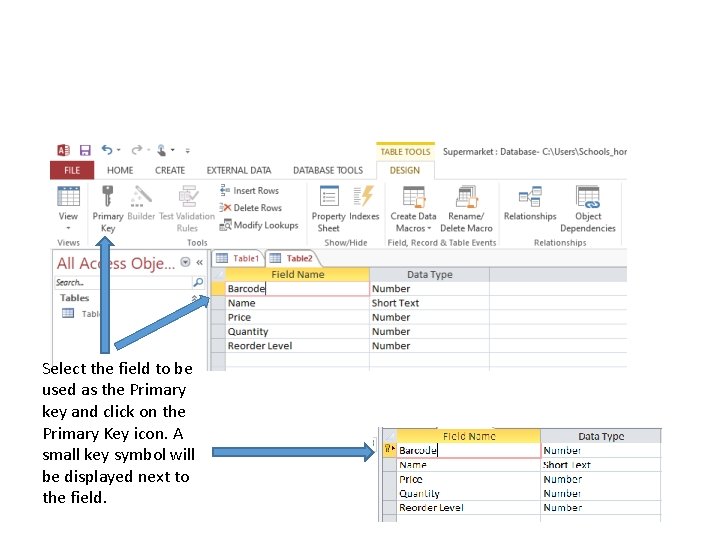Switch to the Table1 document tab
The width and height of the screenshot is (720, 540).
(x=238, y=258)
